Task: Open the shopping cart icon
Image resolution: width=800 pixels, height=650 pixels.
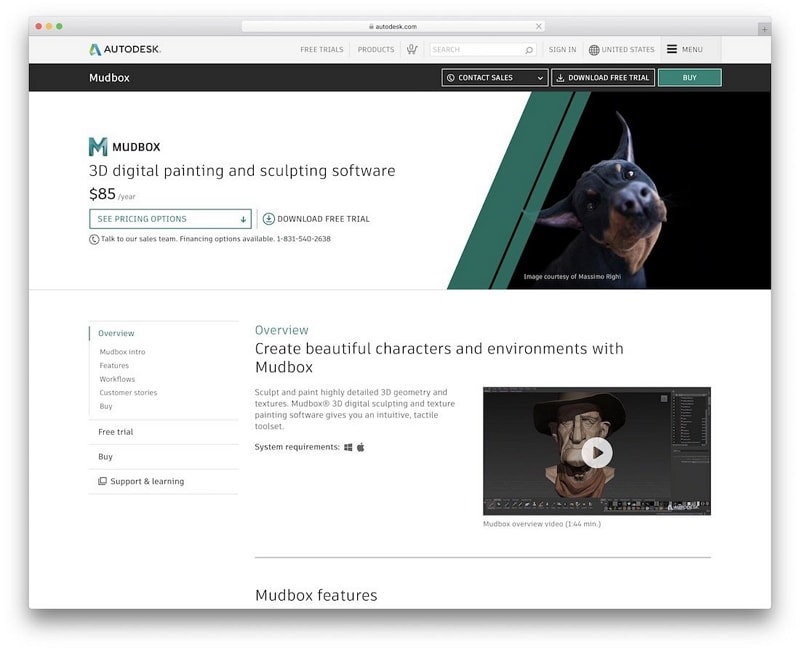Action: coord(412,49)
